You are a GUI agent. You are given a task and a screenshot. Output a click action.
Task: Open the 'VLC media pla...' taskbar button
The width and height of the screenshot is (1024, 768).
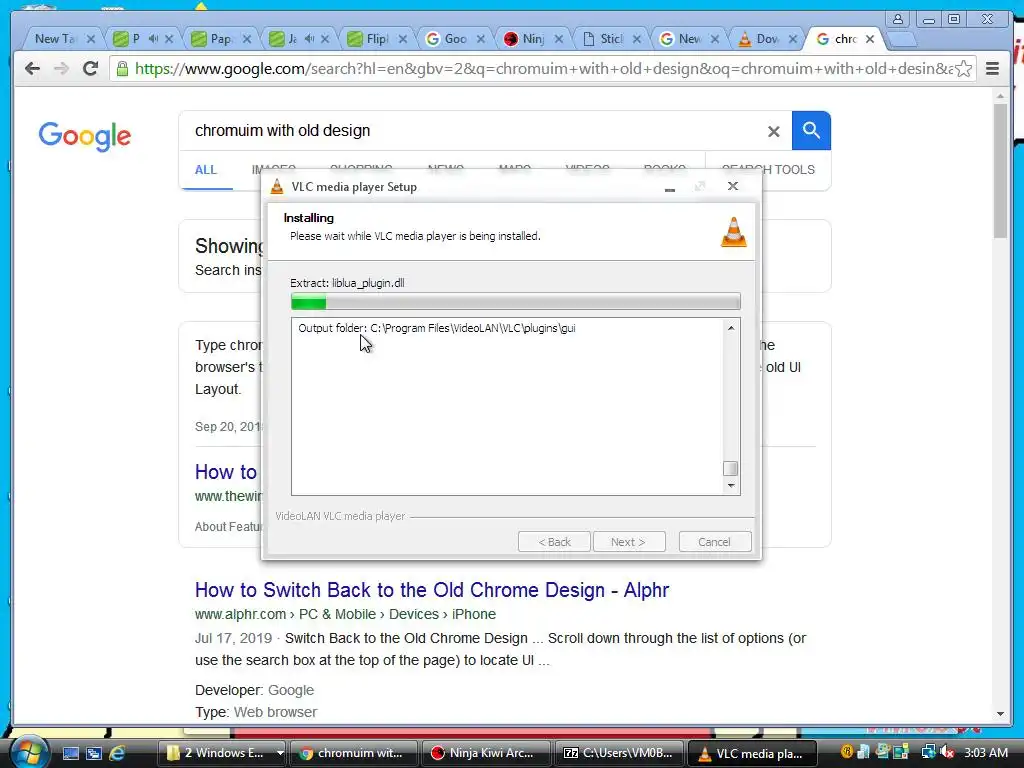point(752,753)
